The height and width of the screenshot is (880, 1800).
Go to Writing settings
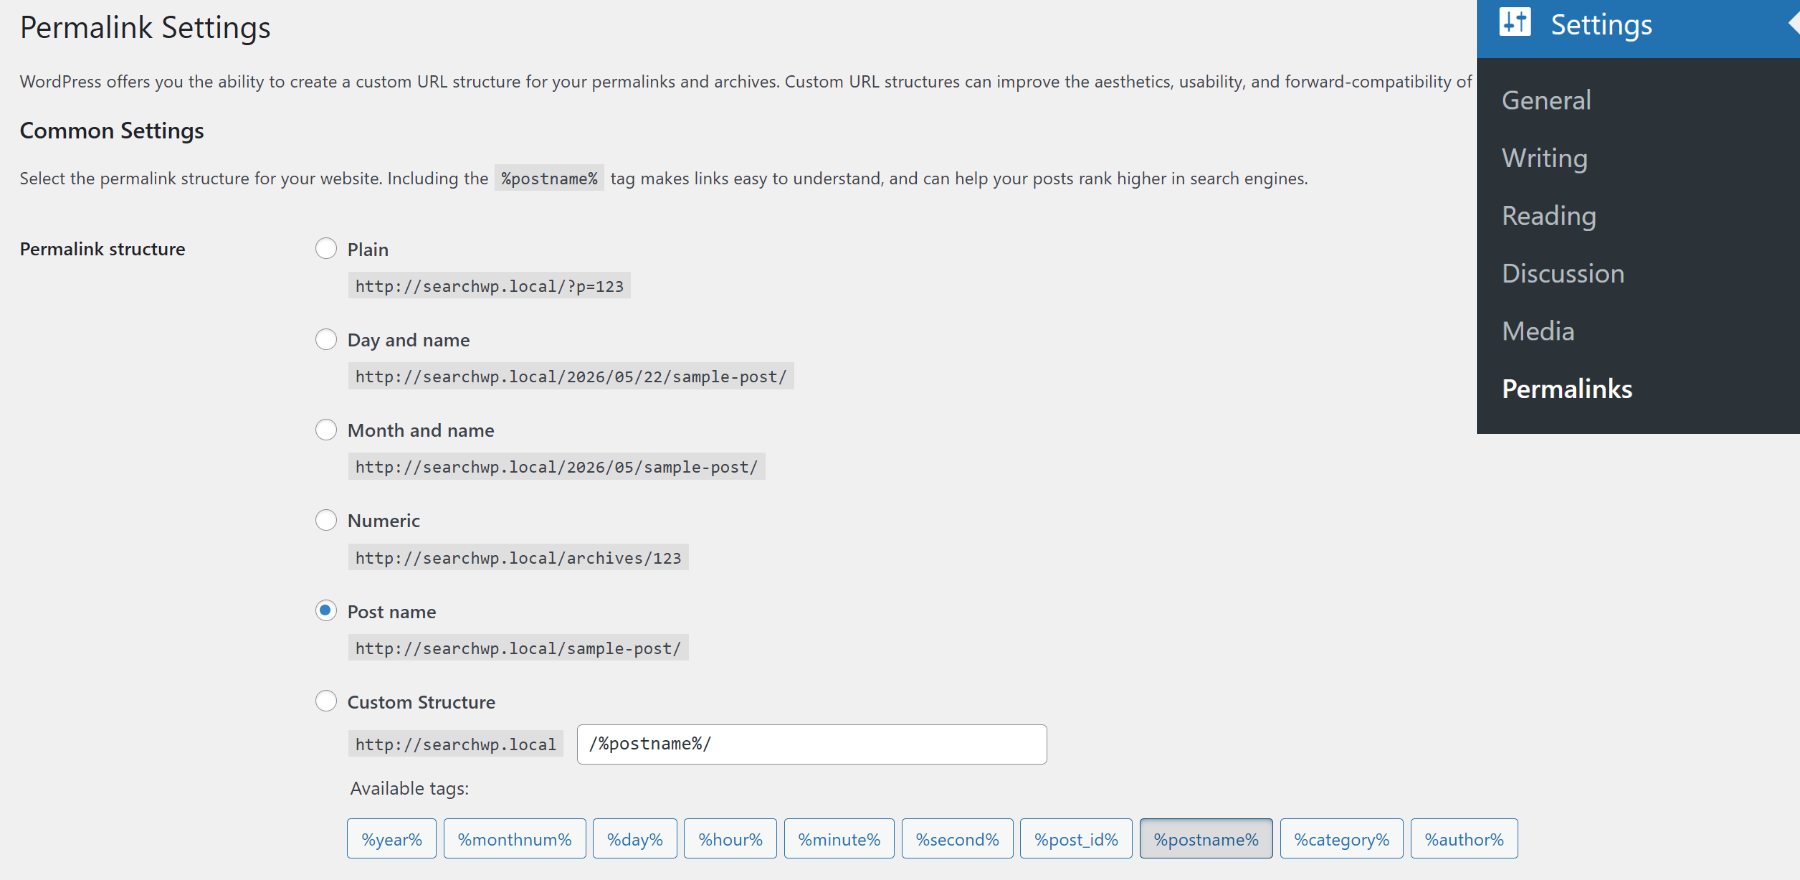pyautogui.click(x=1544, y=158)
